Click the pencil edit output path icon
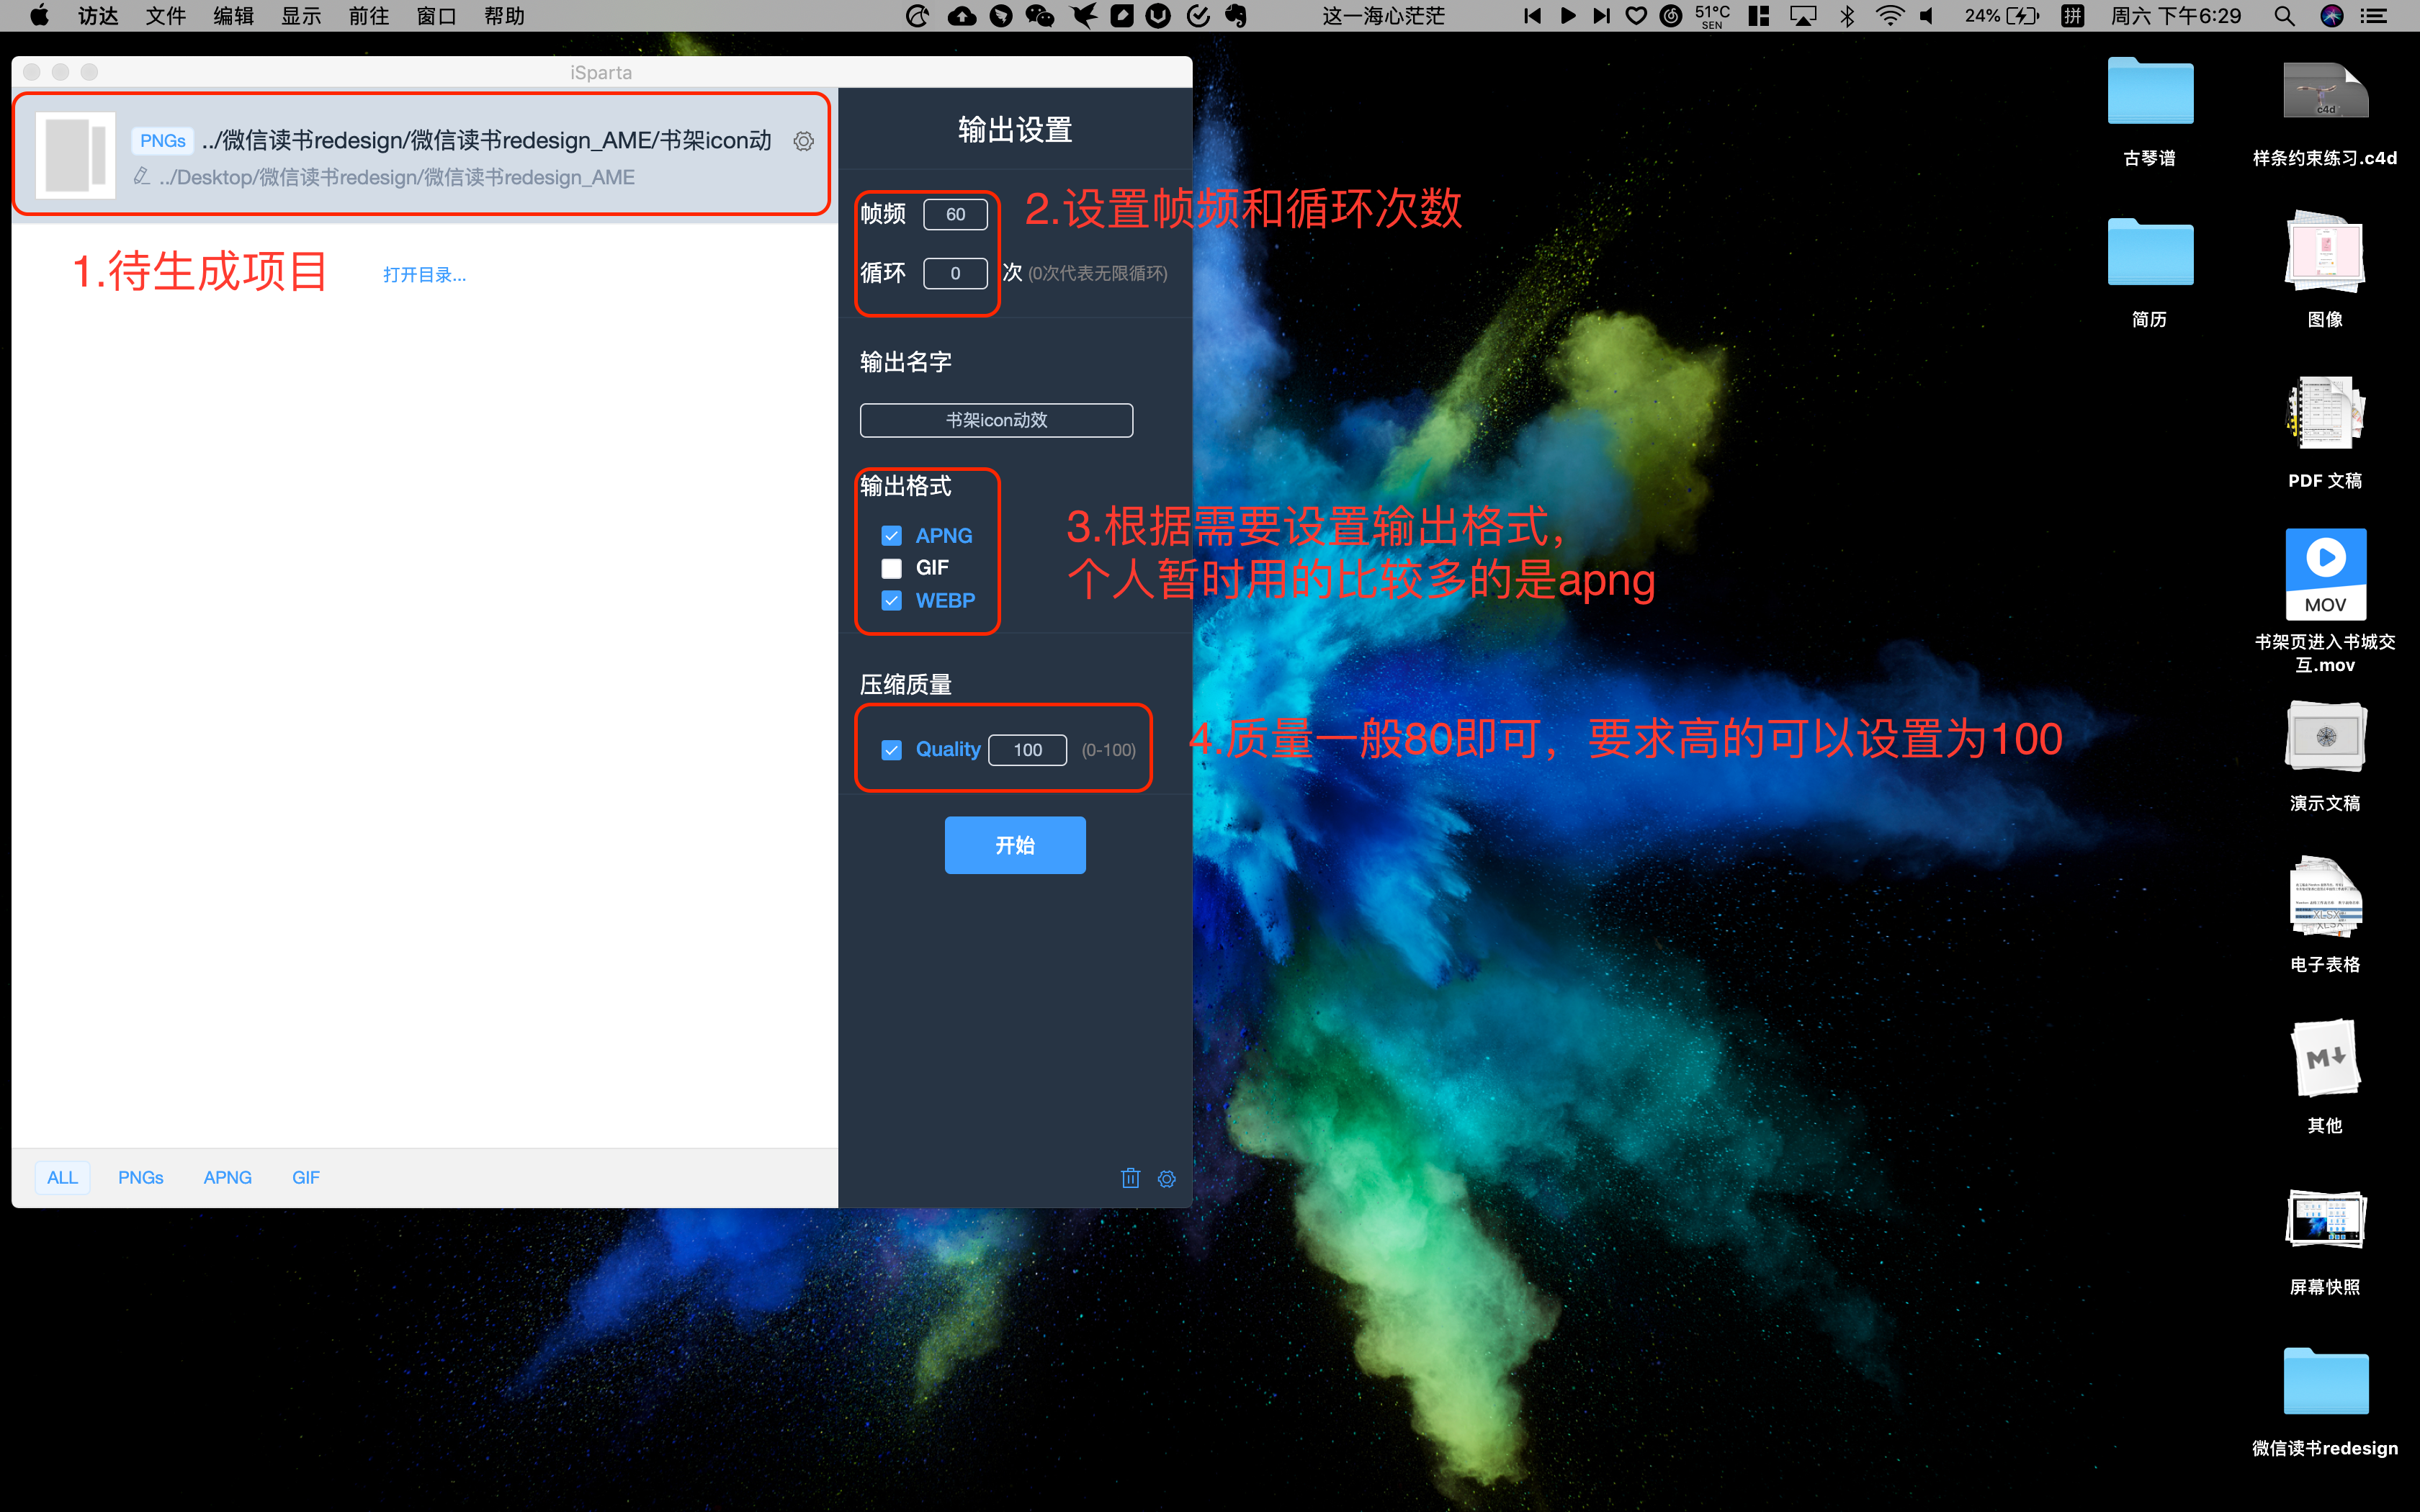Viewport: 2420px width, 1512px height. (142, 177)
